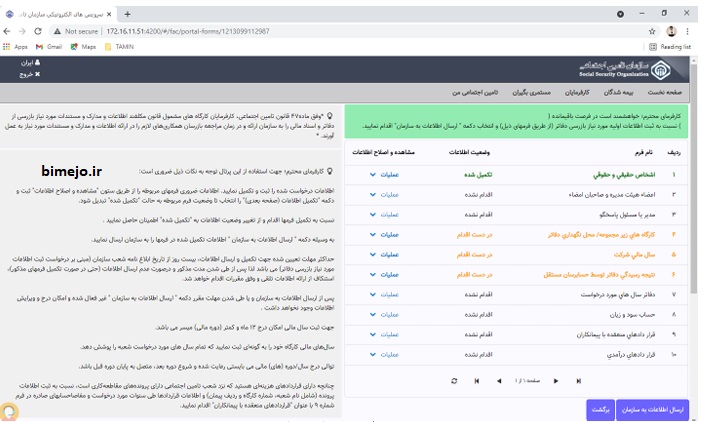Click the chat bubble icon bottom-left
The width and height of the screenshot is (707, 422).
point(9,412)
